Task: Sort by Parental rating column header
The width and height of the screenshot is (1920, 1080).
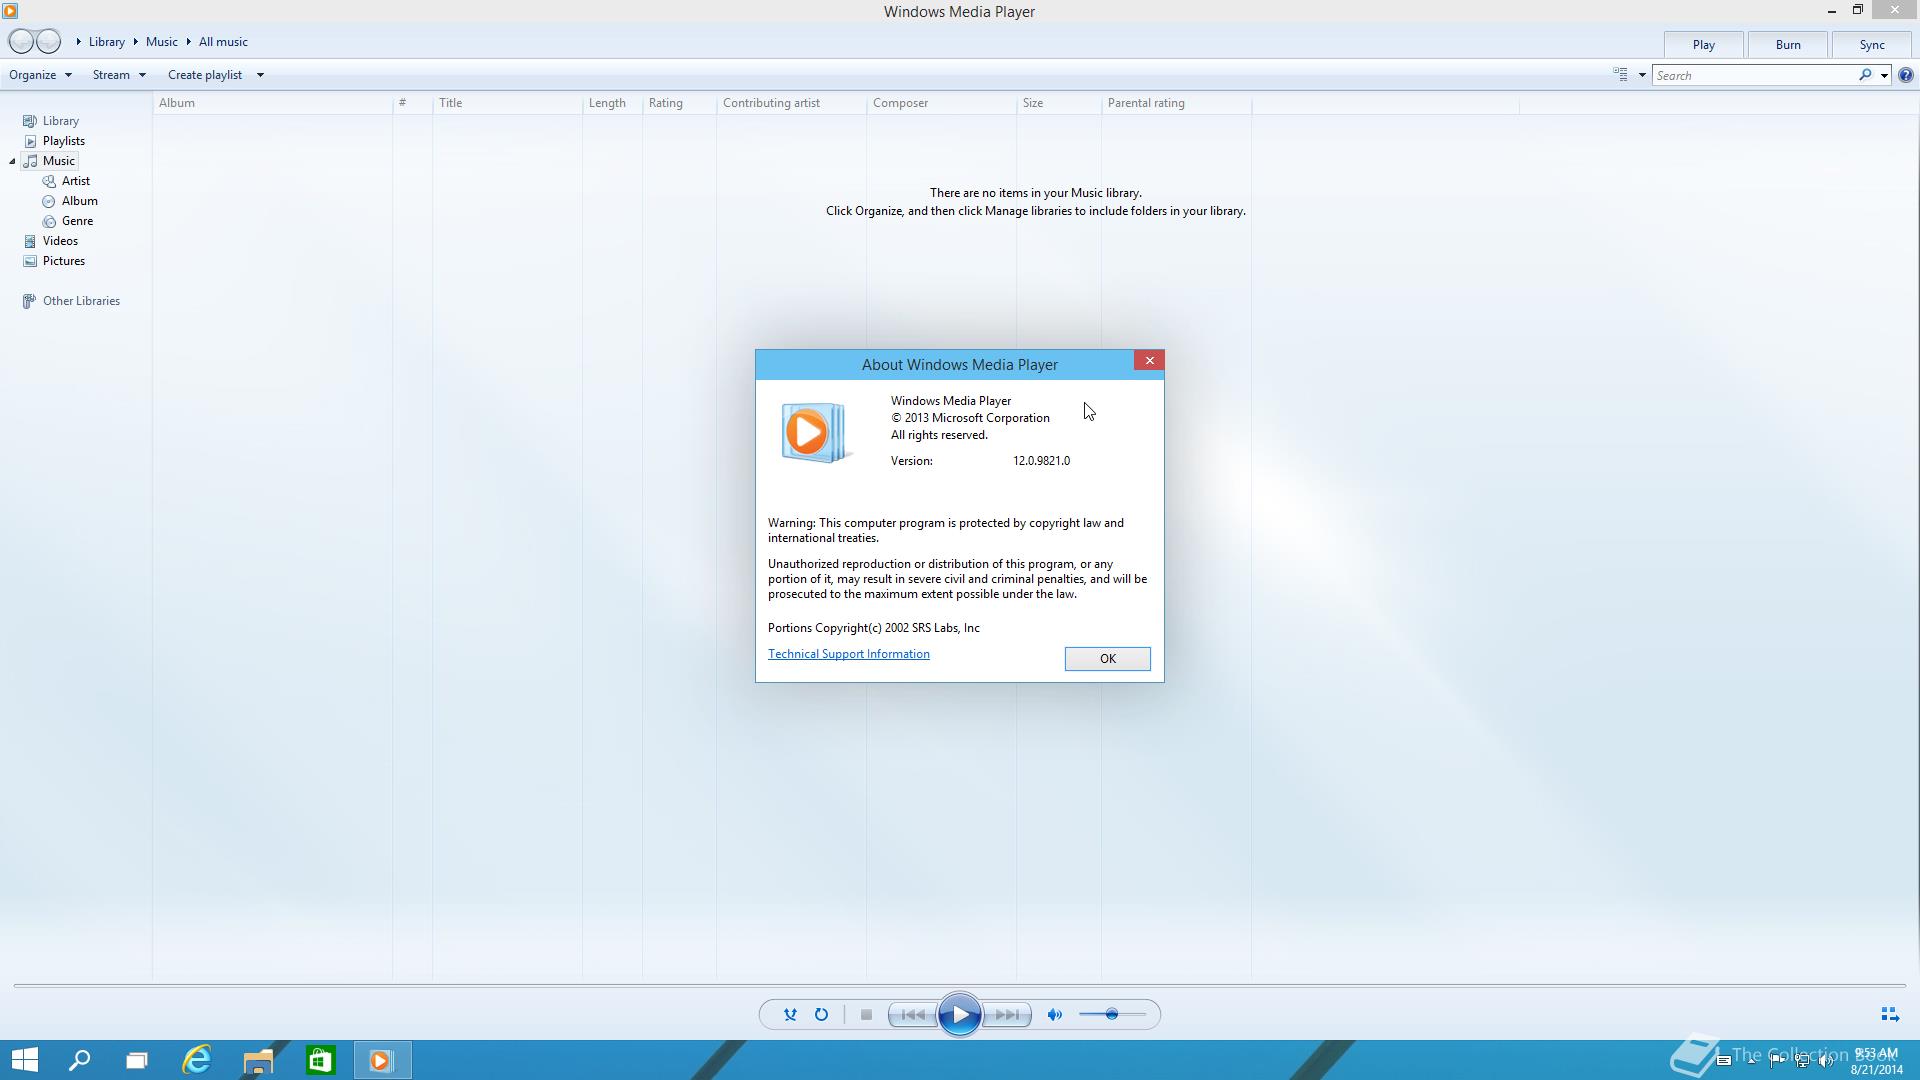Action: [x=1177, y=103]
